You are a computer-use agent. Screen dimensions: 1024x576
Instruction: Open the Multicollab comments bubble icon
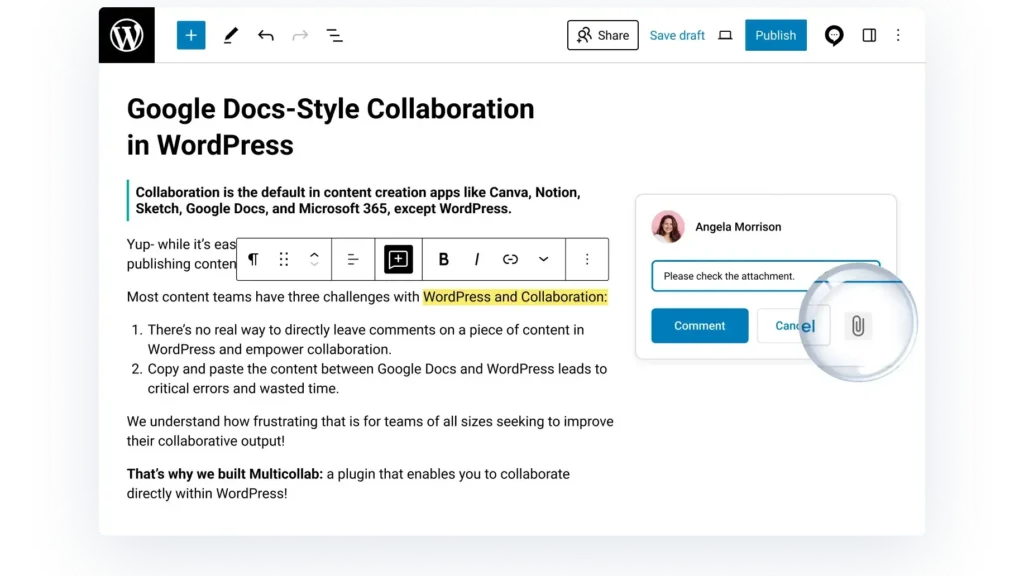click(x=833, y=35)
